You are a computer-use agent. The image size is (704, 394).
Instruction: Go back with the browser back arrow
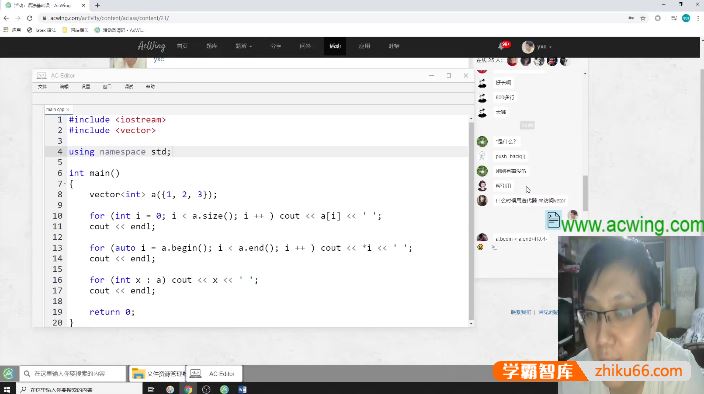coord(6,18)
